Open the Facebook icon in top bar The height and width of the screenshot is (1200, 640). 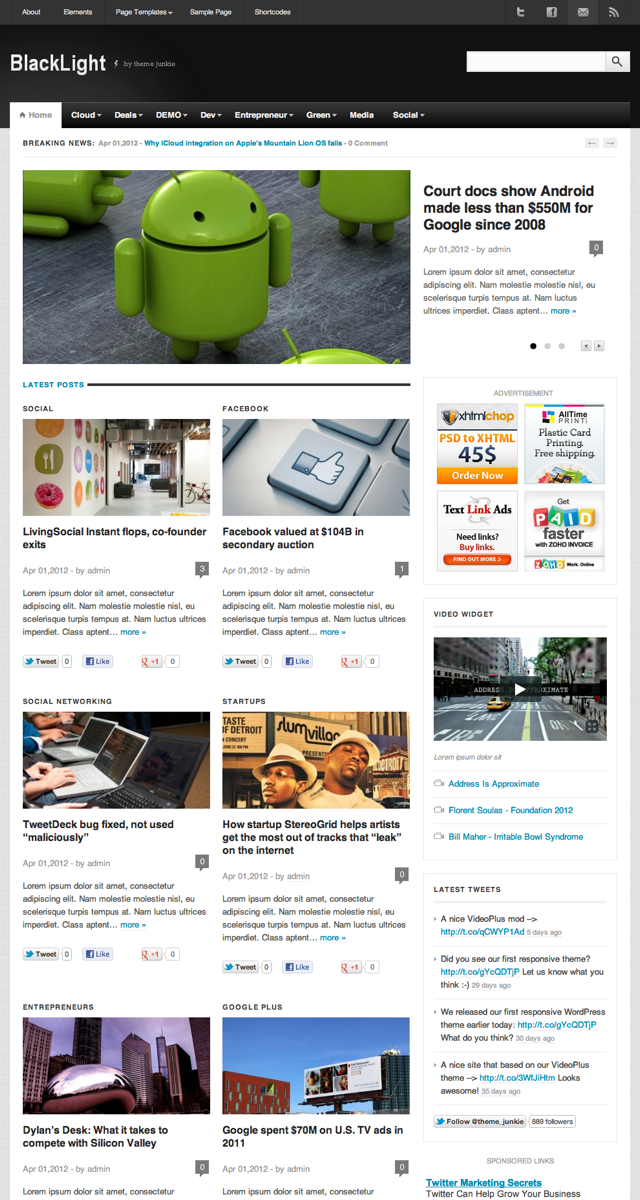(551, 12)
